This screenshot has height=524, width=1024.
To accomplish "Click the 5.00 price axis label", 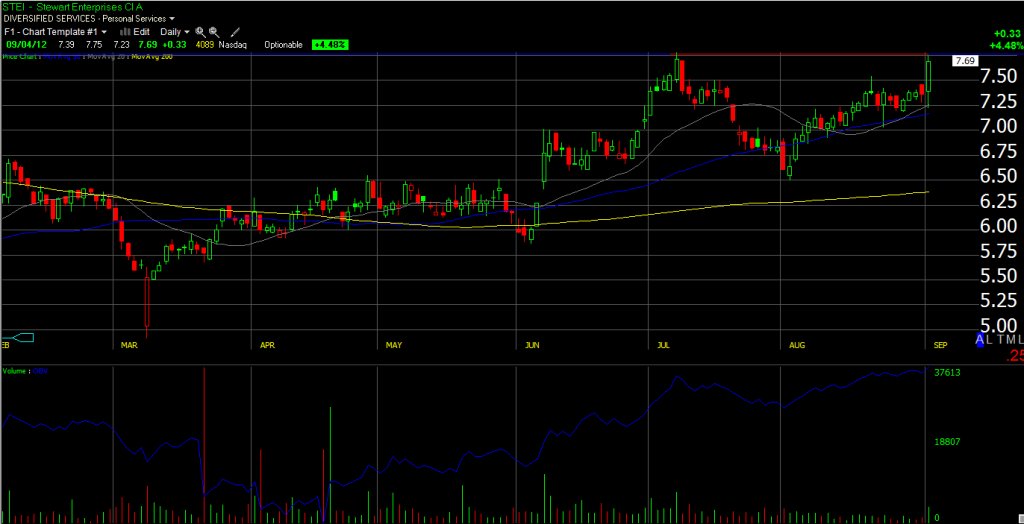I will (1000, 325).
